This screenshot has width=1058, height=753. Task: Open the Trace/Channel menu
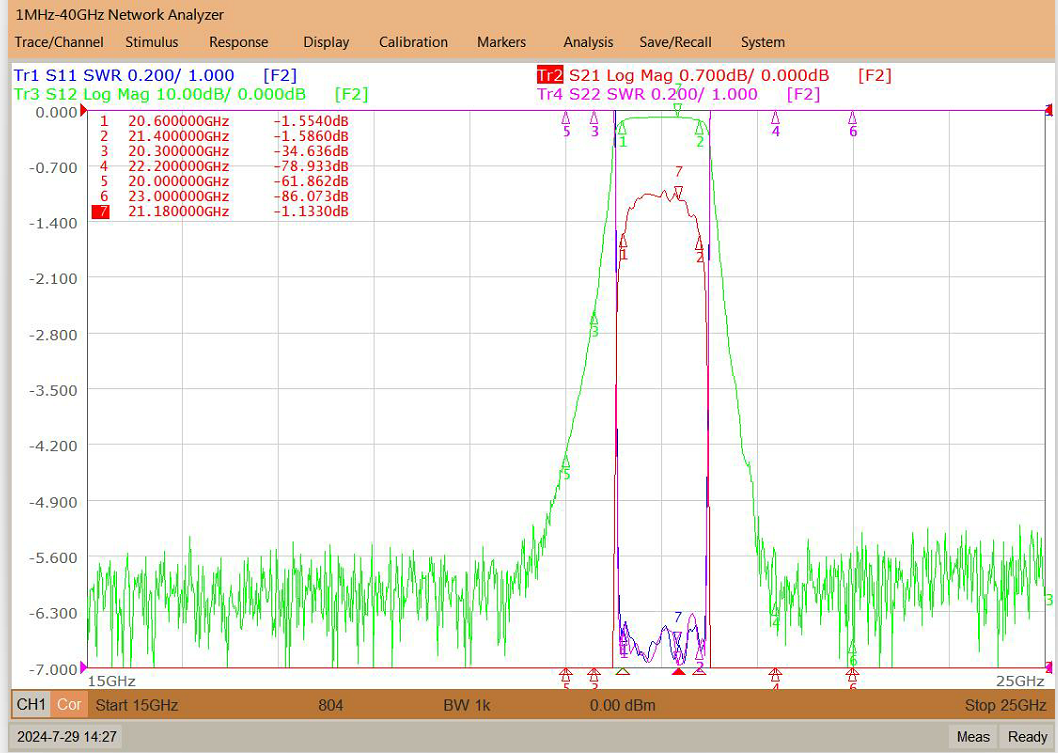pos(59,42)
